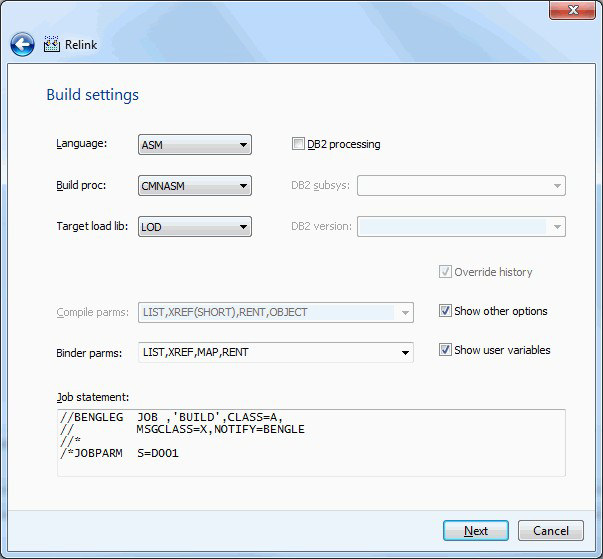
Task: Enable DB2 processing checkbox
Action: (x=298, y=144)
